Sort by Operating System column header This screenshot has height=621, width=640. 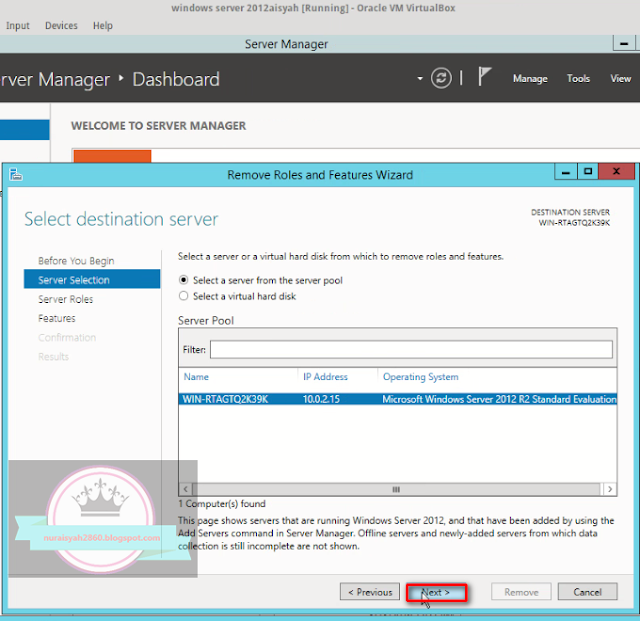click(420, 377)
